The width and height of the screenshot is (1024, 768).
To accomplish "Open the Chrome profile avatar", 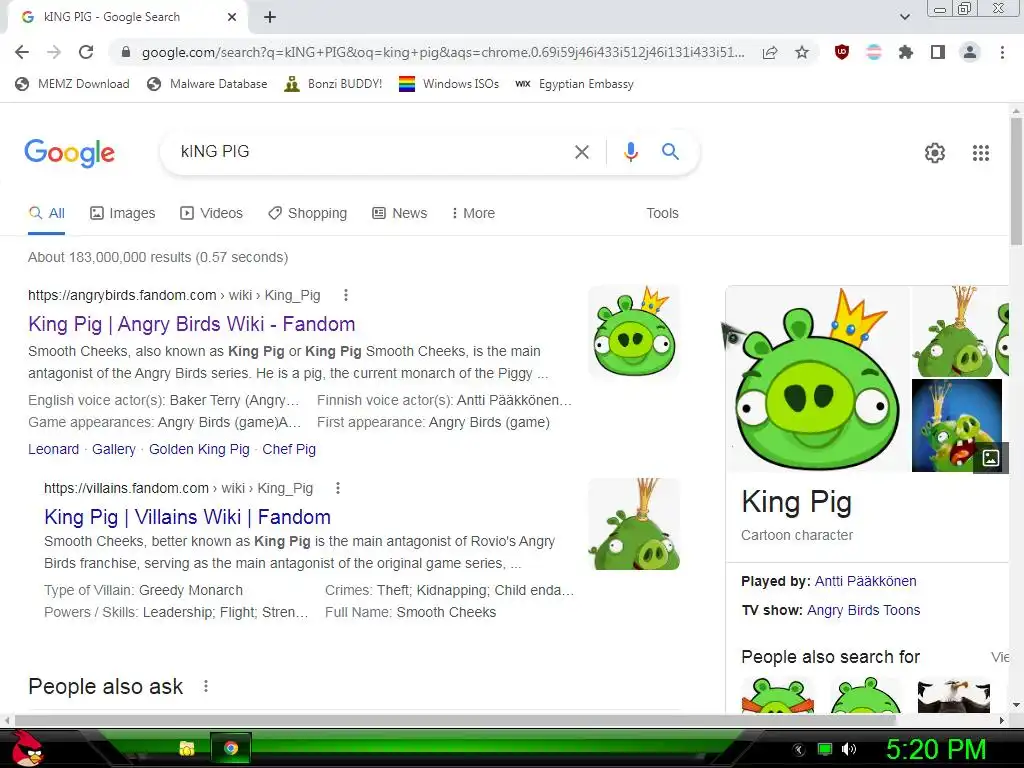I will point(970,52).
